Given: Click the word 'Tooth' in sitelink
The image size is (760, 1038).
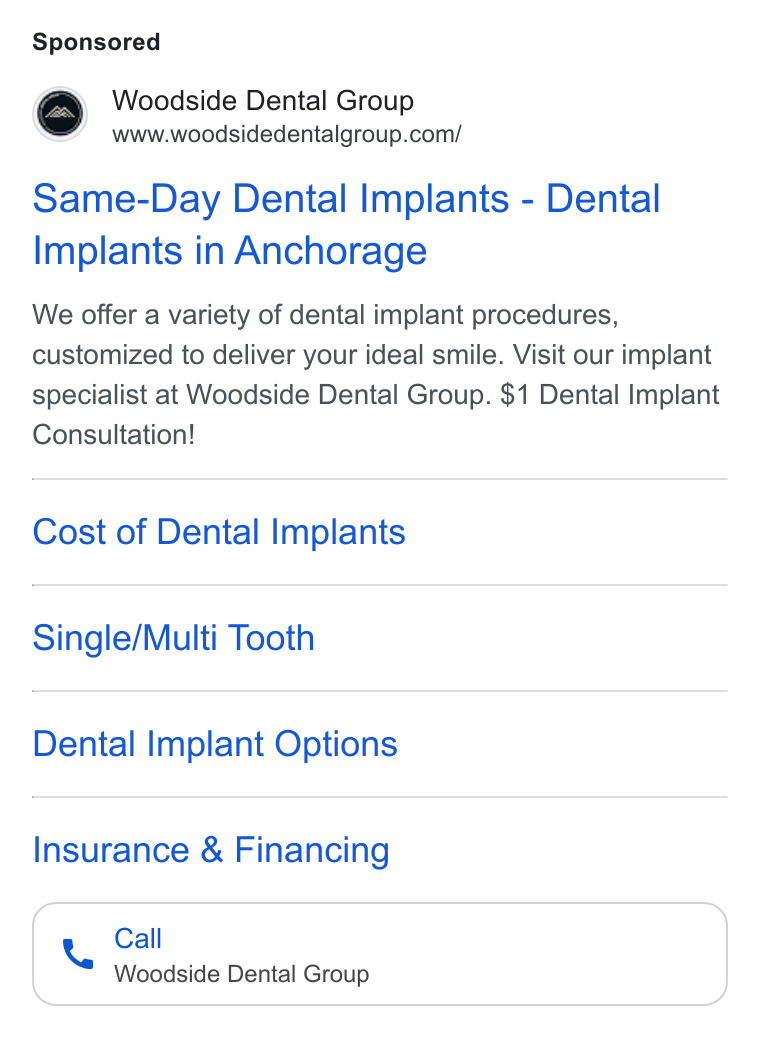Looking at the screenshot, I should click(x=271, y=638).
